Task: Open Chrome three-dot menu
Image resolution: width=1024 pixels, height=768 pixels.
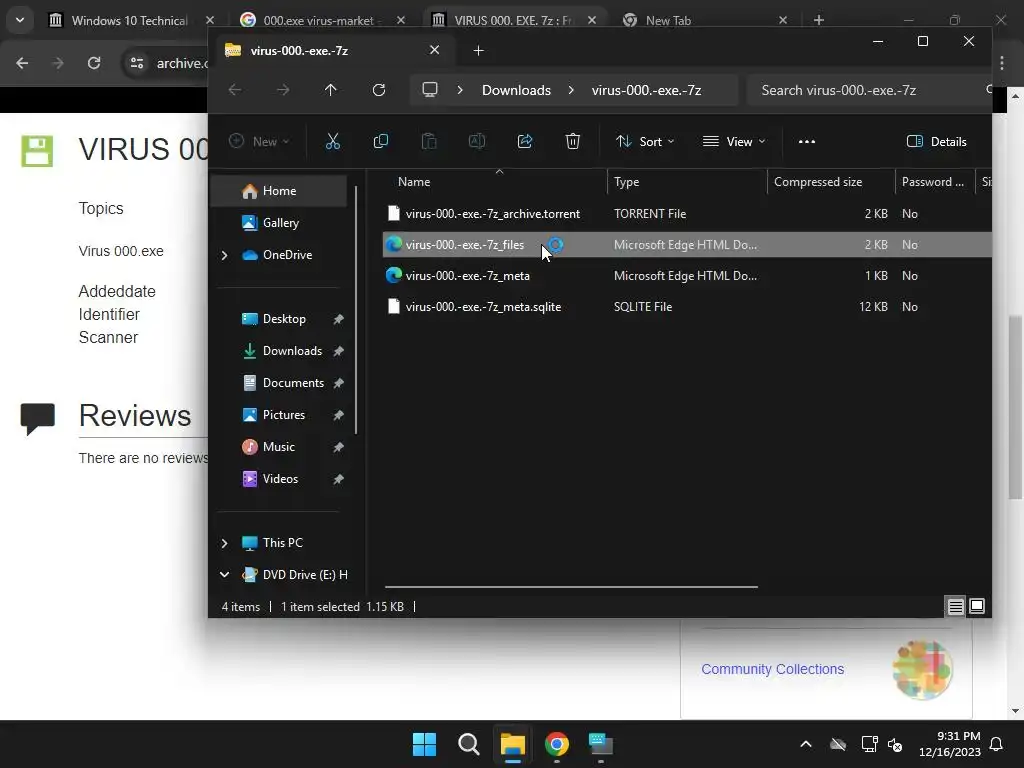Action: [1002, 63]
